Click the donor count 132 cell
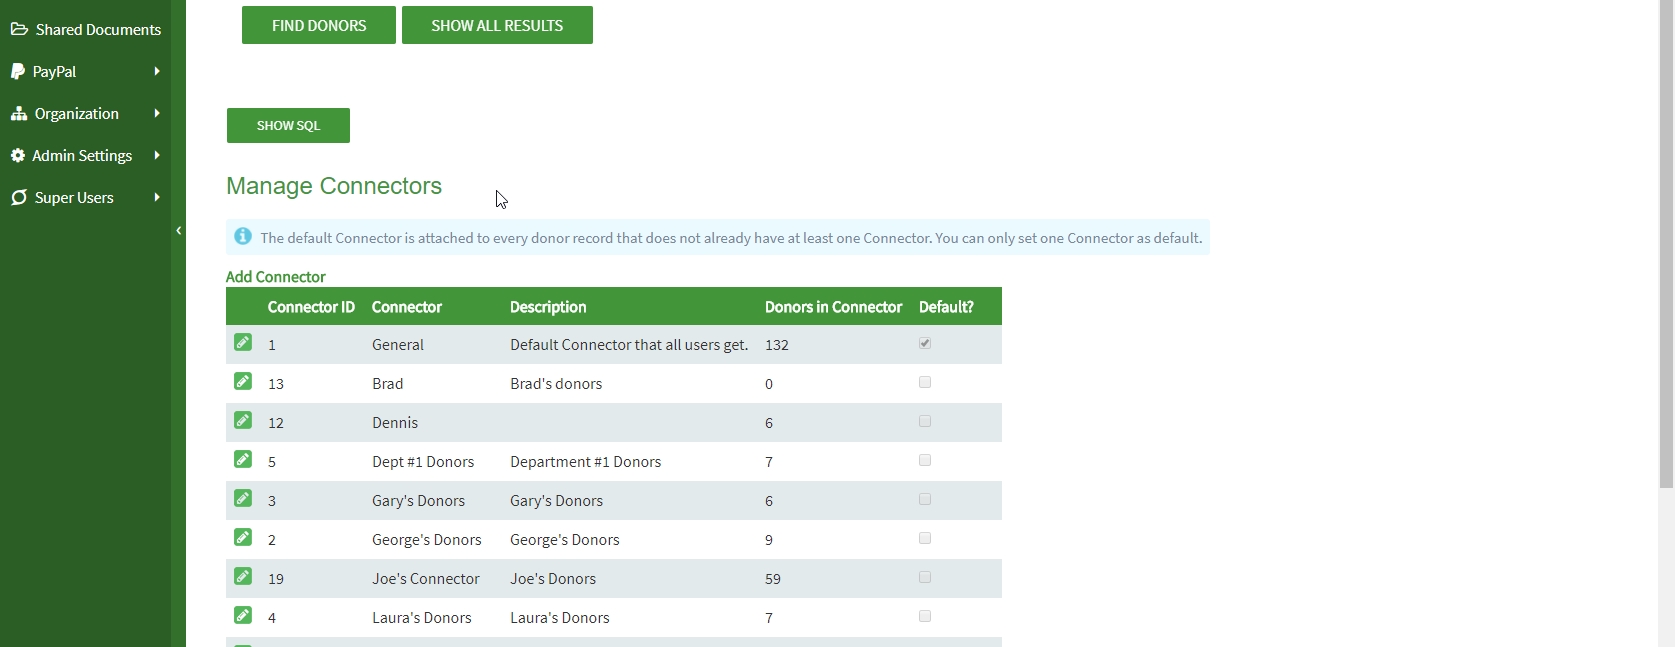This screenshot has height=647, width=1675. [777, 345]
